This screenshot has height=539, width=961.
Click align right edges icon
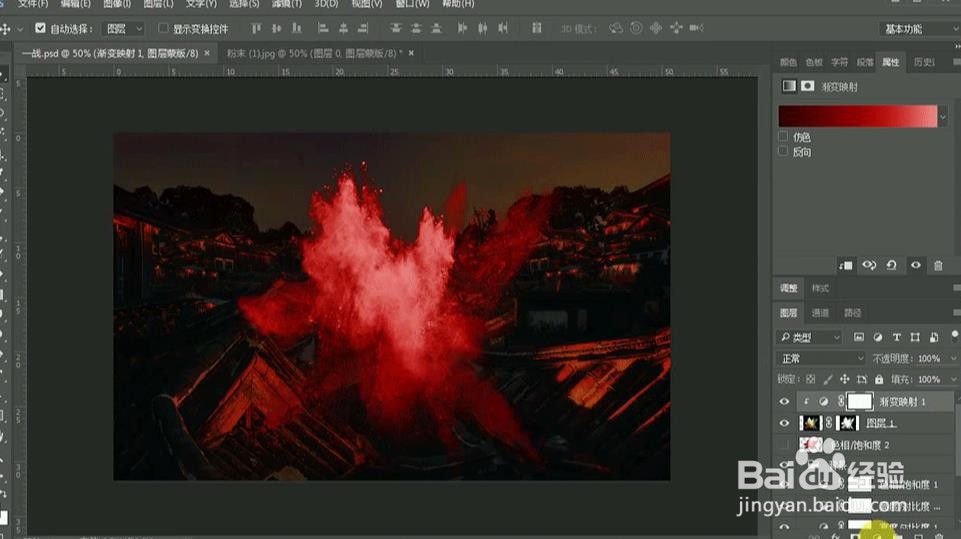point(363,28)
